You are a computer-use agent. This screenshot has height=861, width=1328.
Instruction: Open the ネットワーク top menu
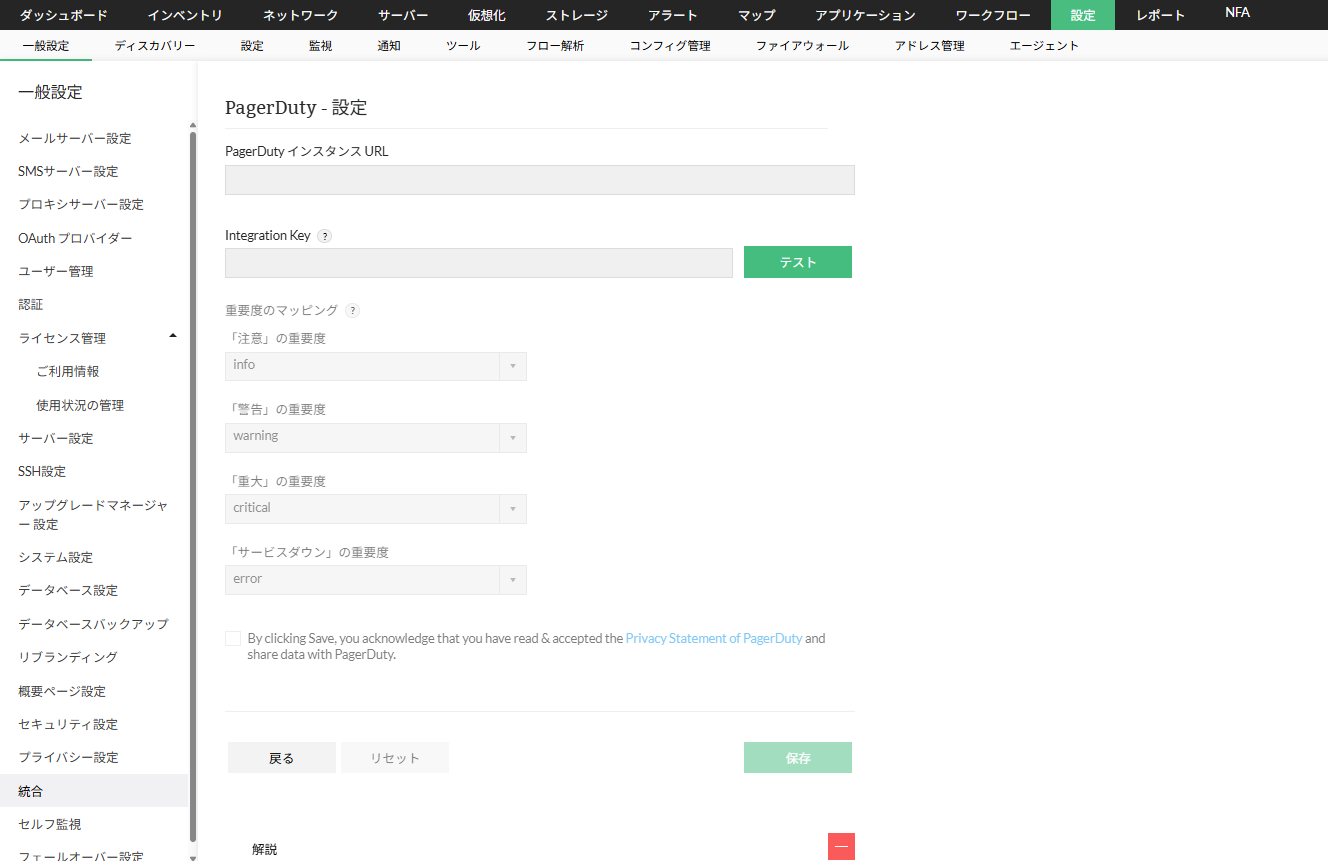tap(300, 15)
